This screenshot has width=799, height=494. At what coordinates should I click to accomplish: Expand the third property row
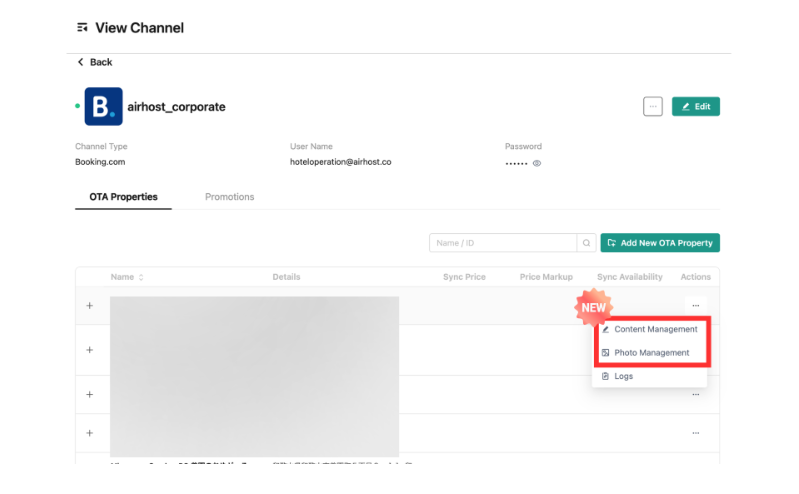(90, 395)
